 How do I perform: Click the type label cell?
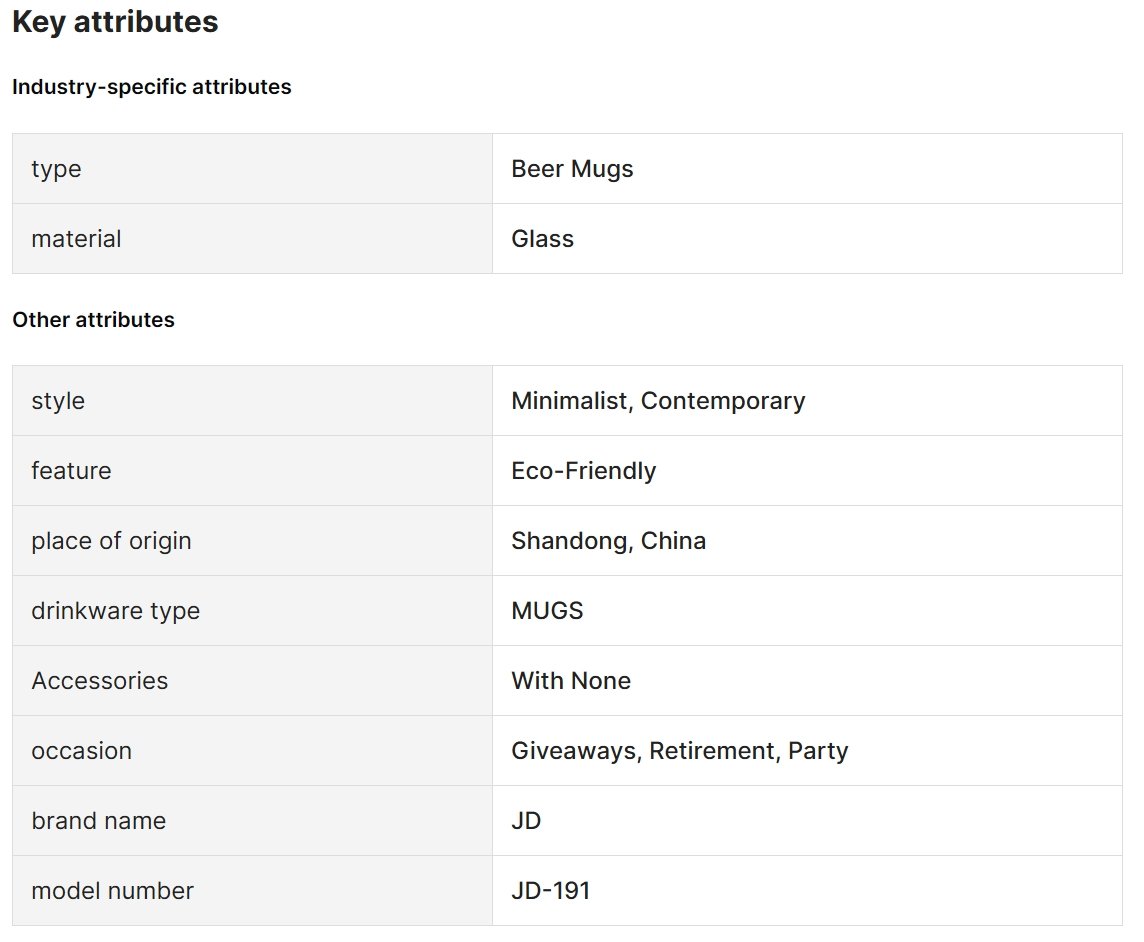click(252, 169)
